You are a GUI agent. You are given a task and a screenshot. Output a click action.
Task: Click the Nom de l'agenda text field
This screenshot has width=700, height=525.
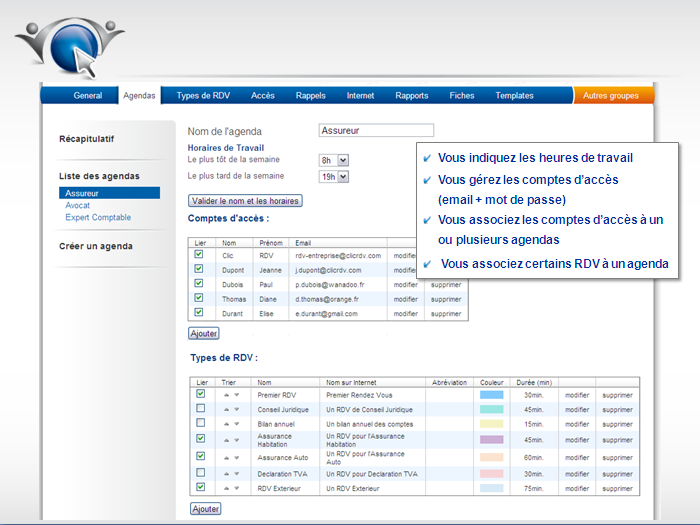coord(376,130)
